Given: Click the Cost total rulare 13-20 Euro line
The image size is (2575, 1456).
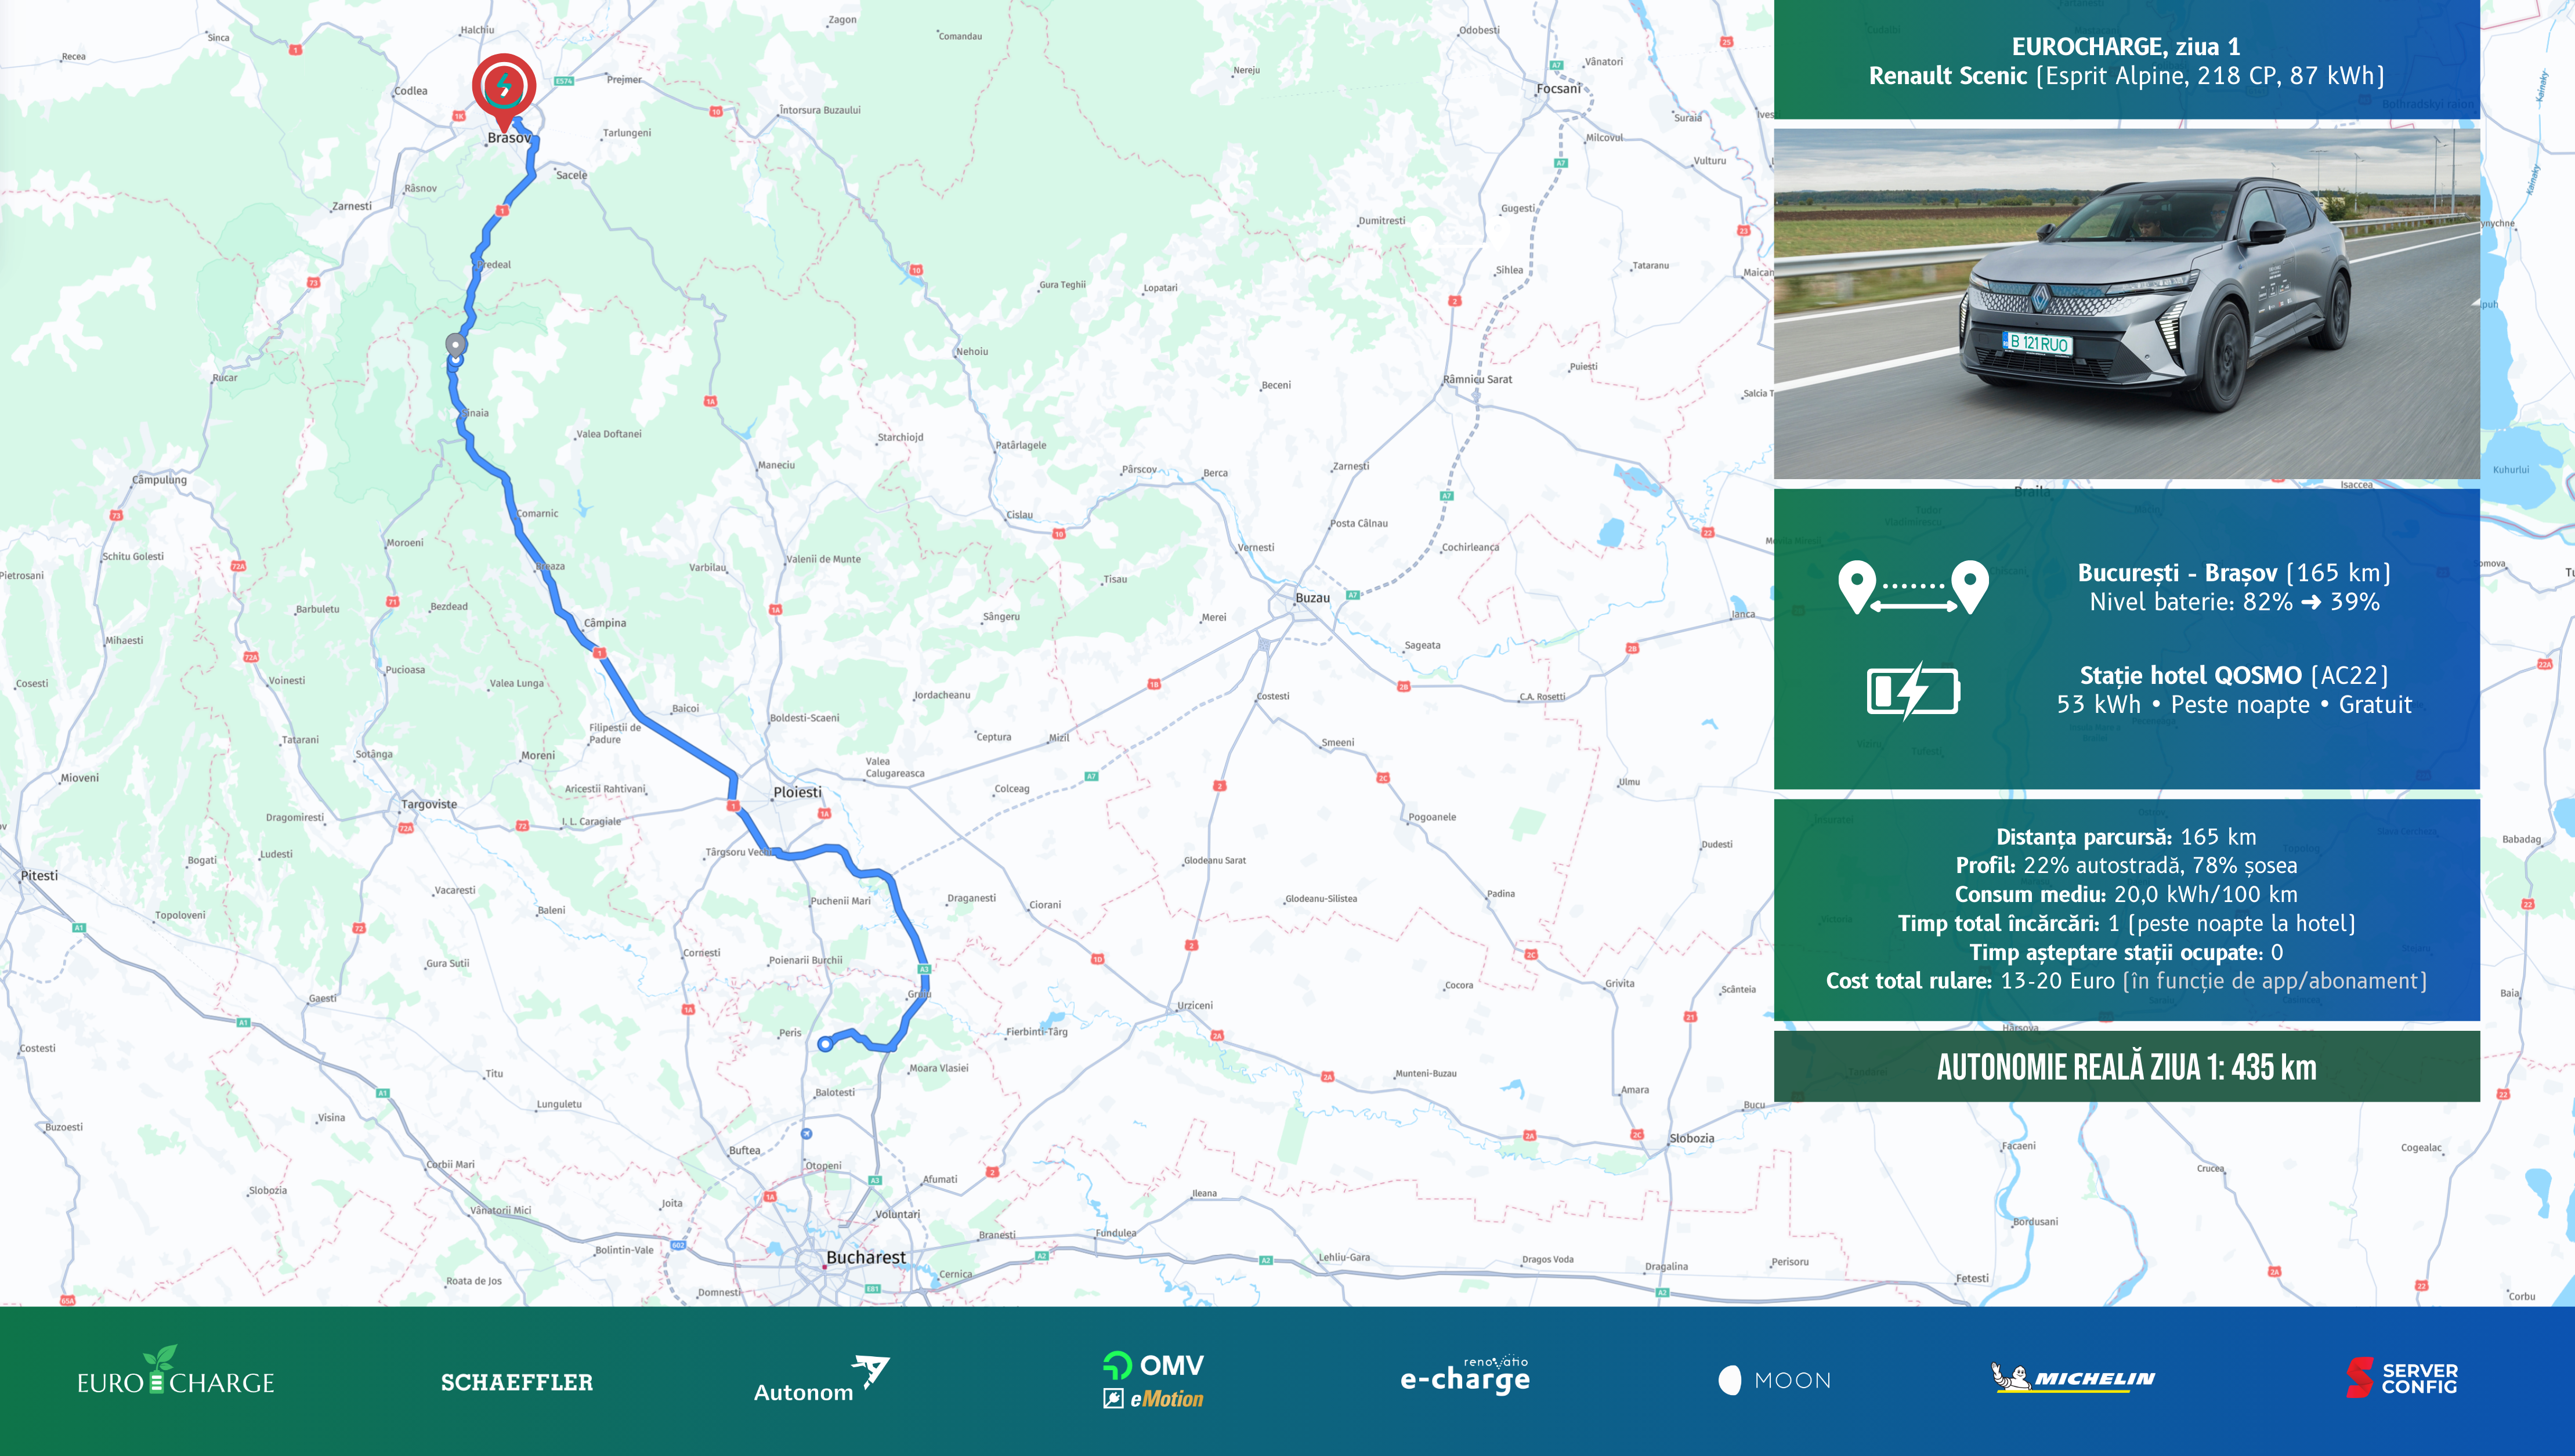Looking at the screenshot, I should tap(2126, 981).
